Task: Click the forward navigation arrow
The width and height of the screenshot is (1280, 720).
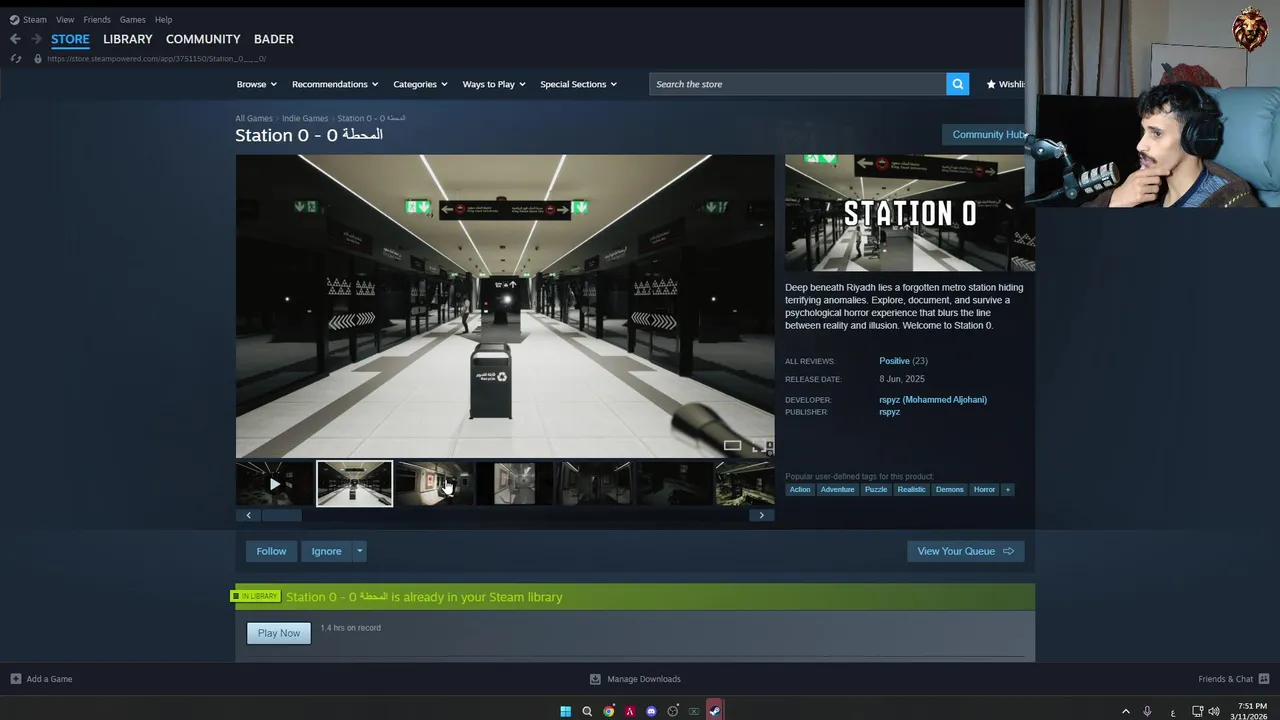Action: 36,39
